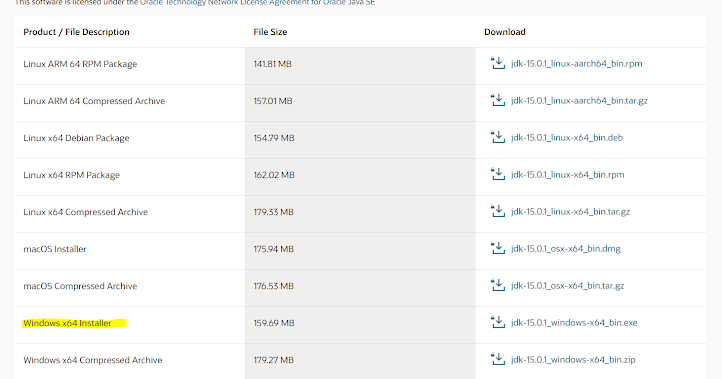Image resolution: width=722 pixels, height=379 pixels.
Task: Download jdk-15.0.1_osx-x64_bin.tar.gz link
Action: pyautogui.click(x=568, y=286)
